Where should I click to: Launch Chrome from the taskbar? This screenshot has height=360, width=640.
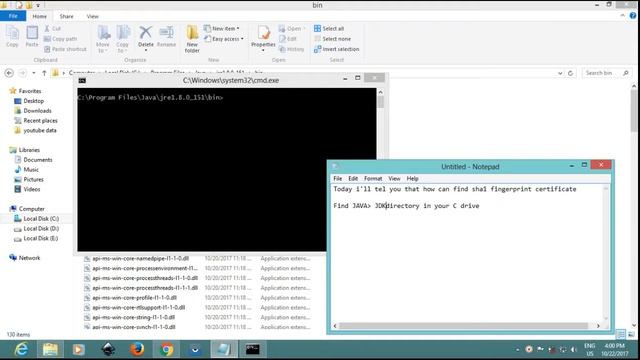tap(166, 349)
